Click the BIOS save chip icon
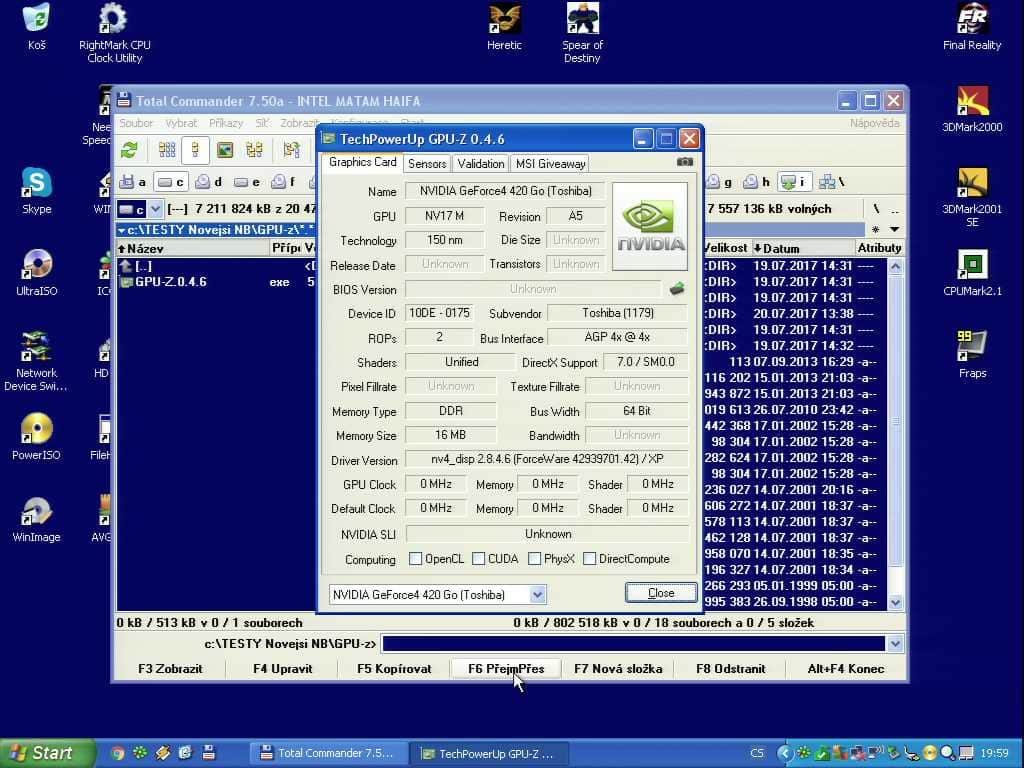 (677, 288)
